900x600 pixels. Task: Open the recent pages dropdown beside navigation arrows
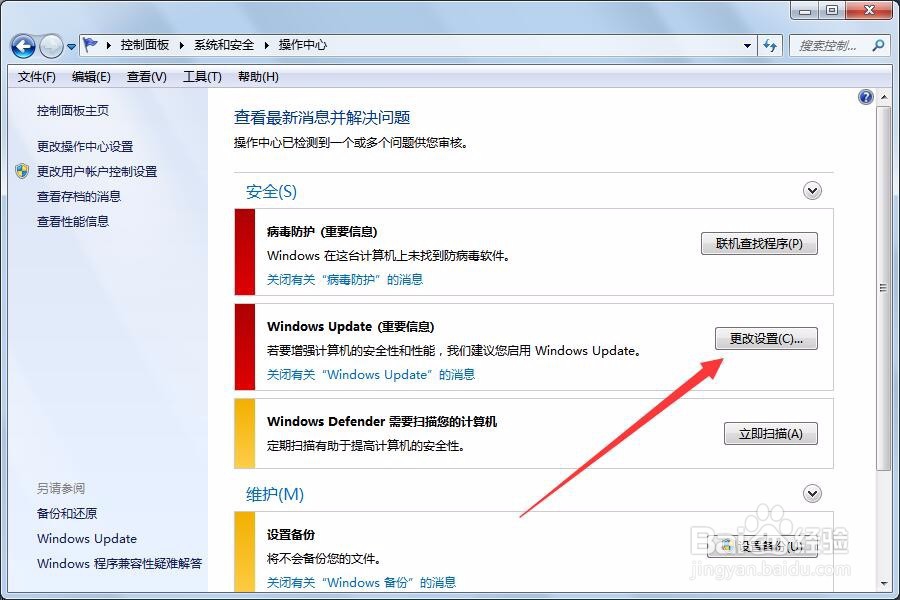pyautogui.click(x=70, y=46)
